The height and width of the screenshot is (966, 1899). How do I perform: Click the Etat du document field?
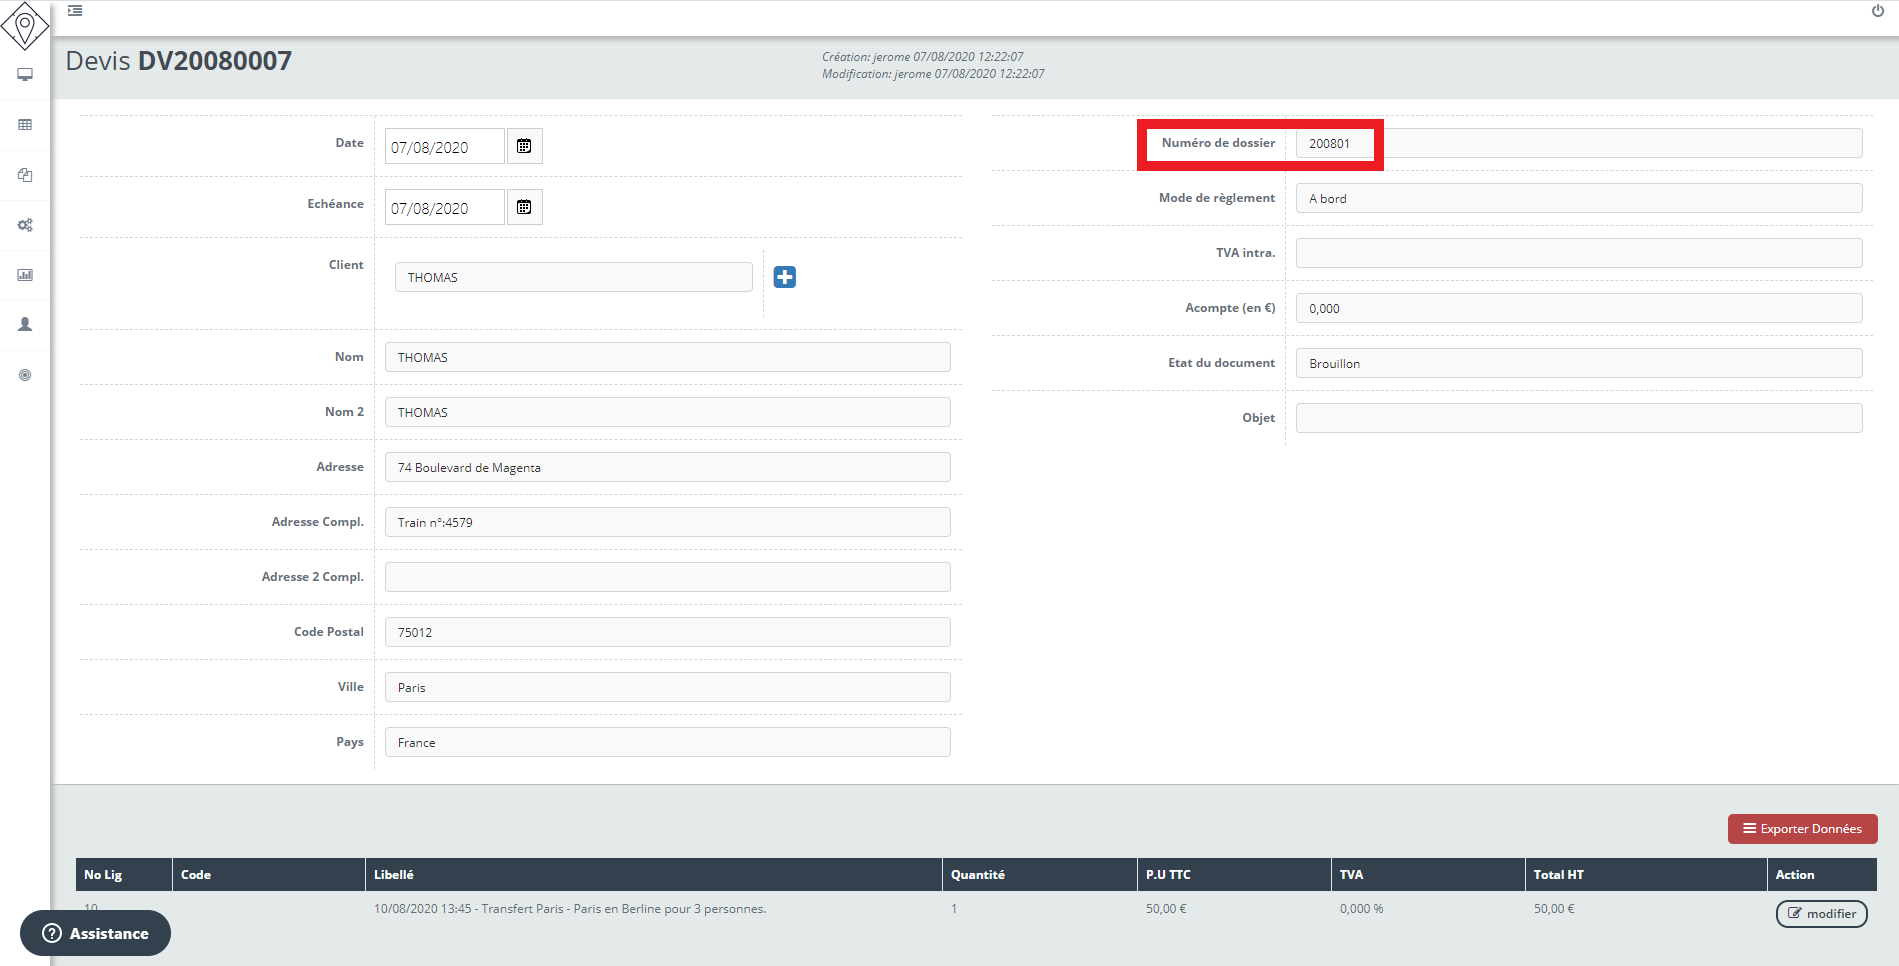point(1578,363)
